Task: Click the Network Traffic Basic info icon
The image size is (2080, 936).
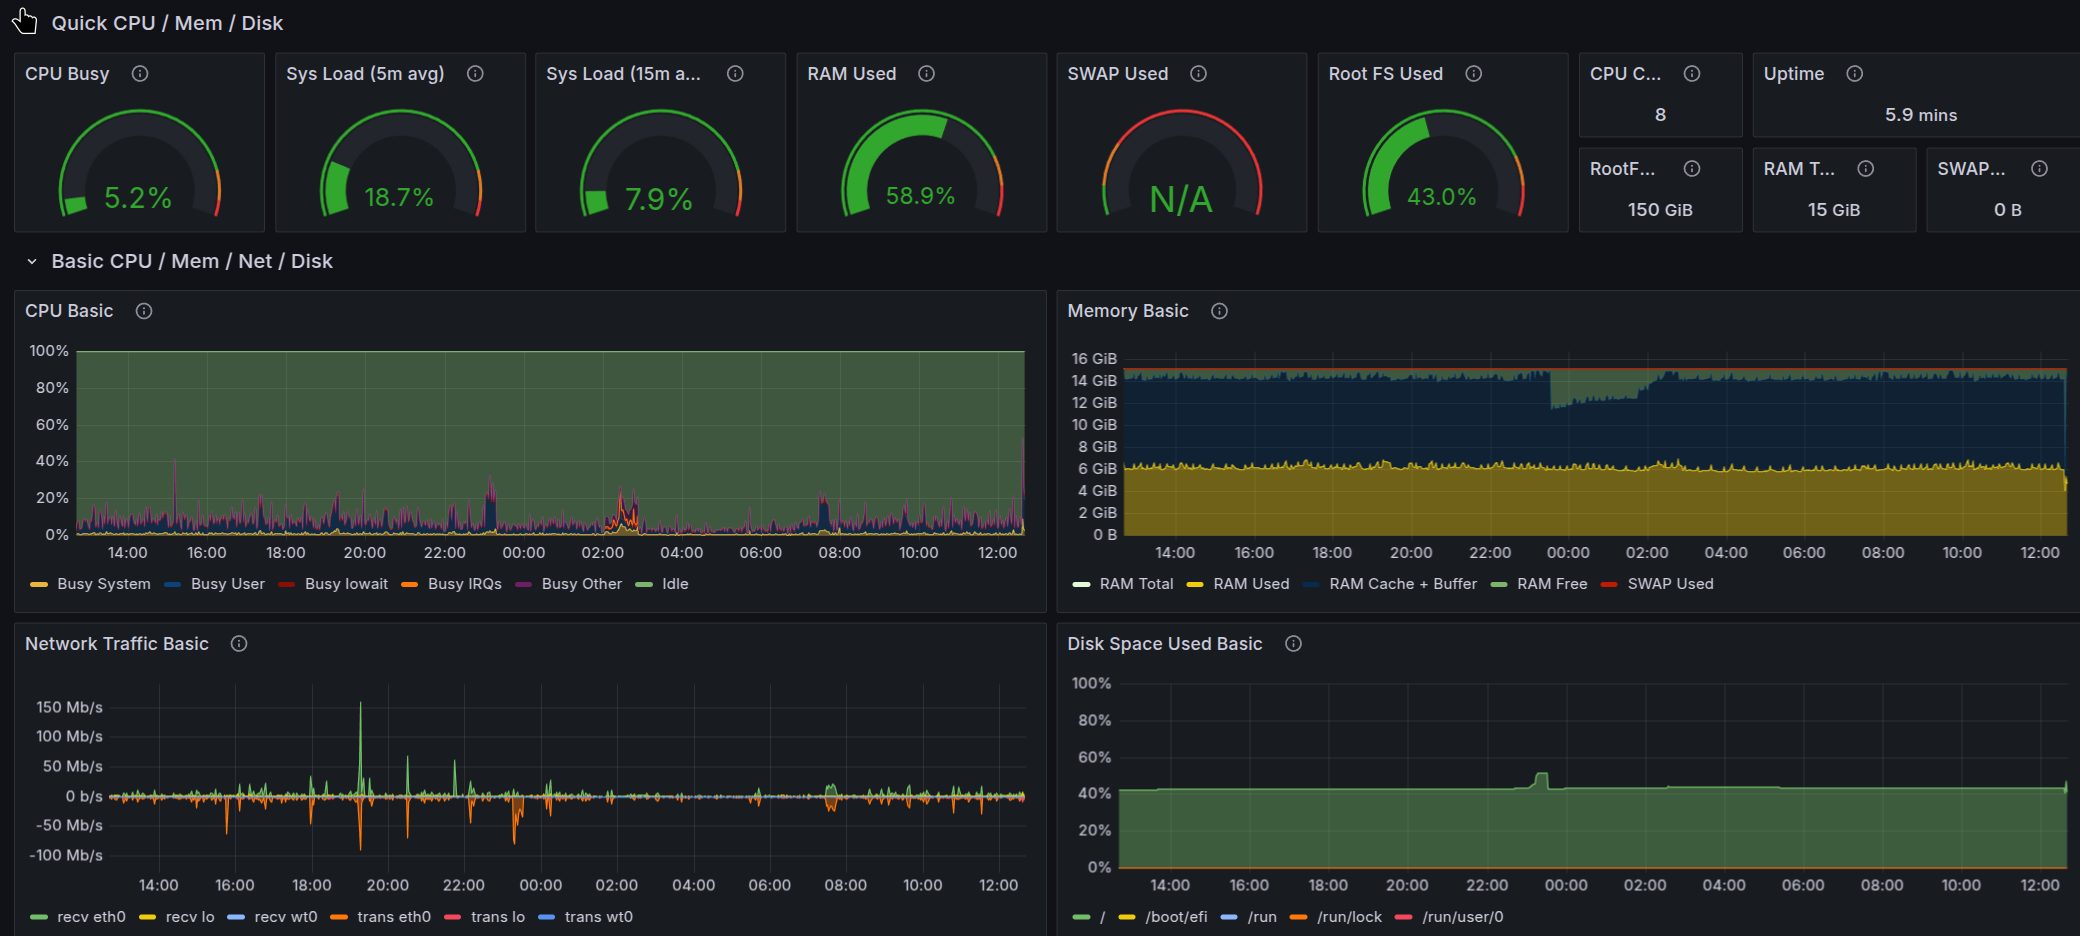Action: pos(239,644)
